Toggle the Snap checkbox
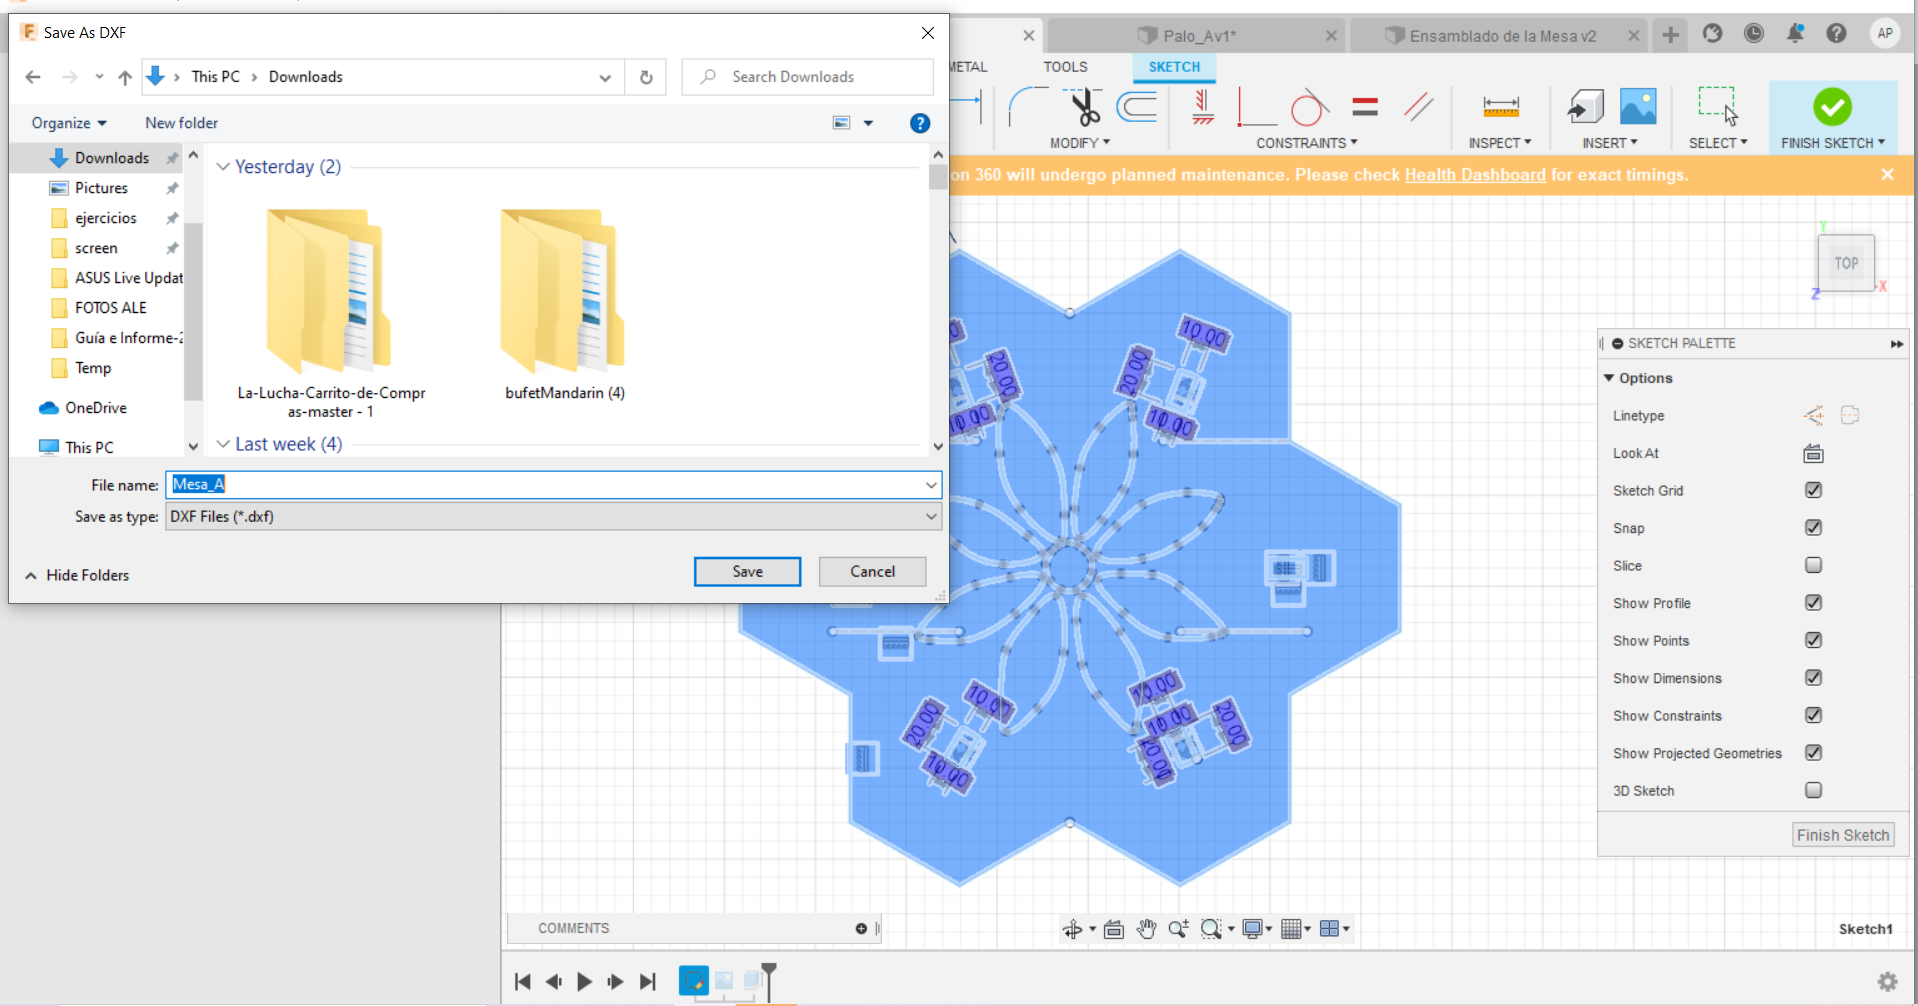 (1813, 528)
